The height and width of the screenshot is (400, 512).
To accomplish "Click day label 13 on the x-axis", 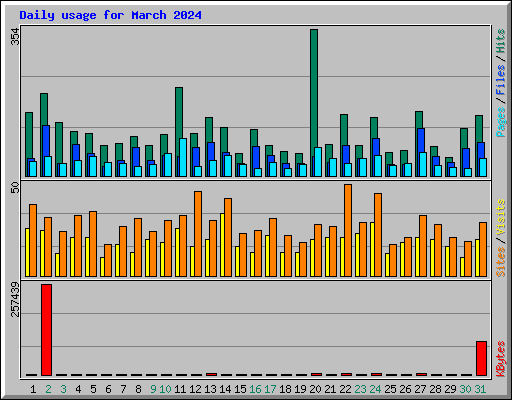I will [x=210, y=389].
